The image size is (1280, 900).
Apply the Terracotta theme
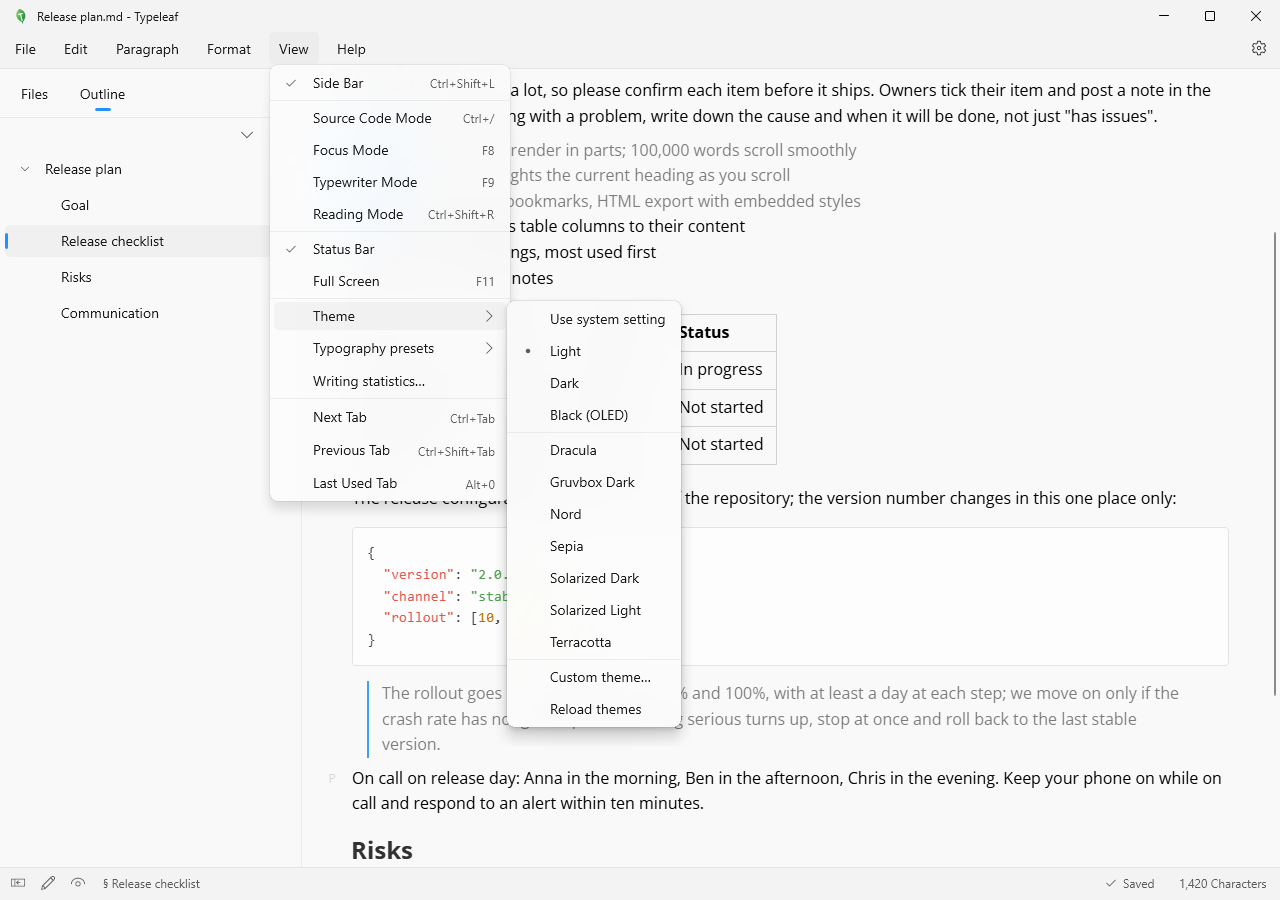coord(594,642)
